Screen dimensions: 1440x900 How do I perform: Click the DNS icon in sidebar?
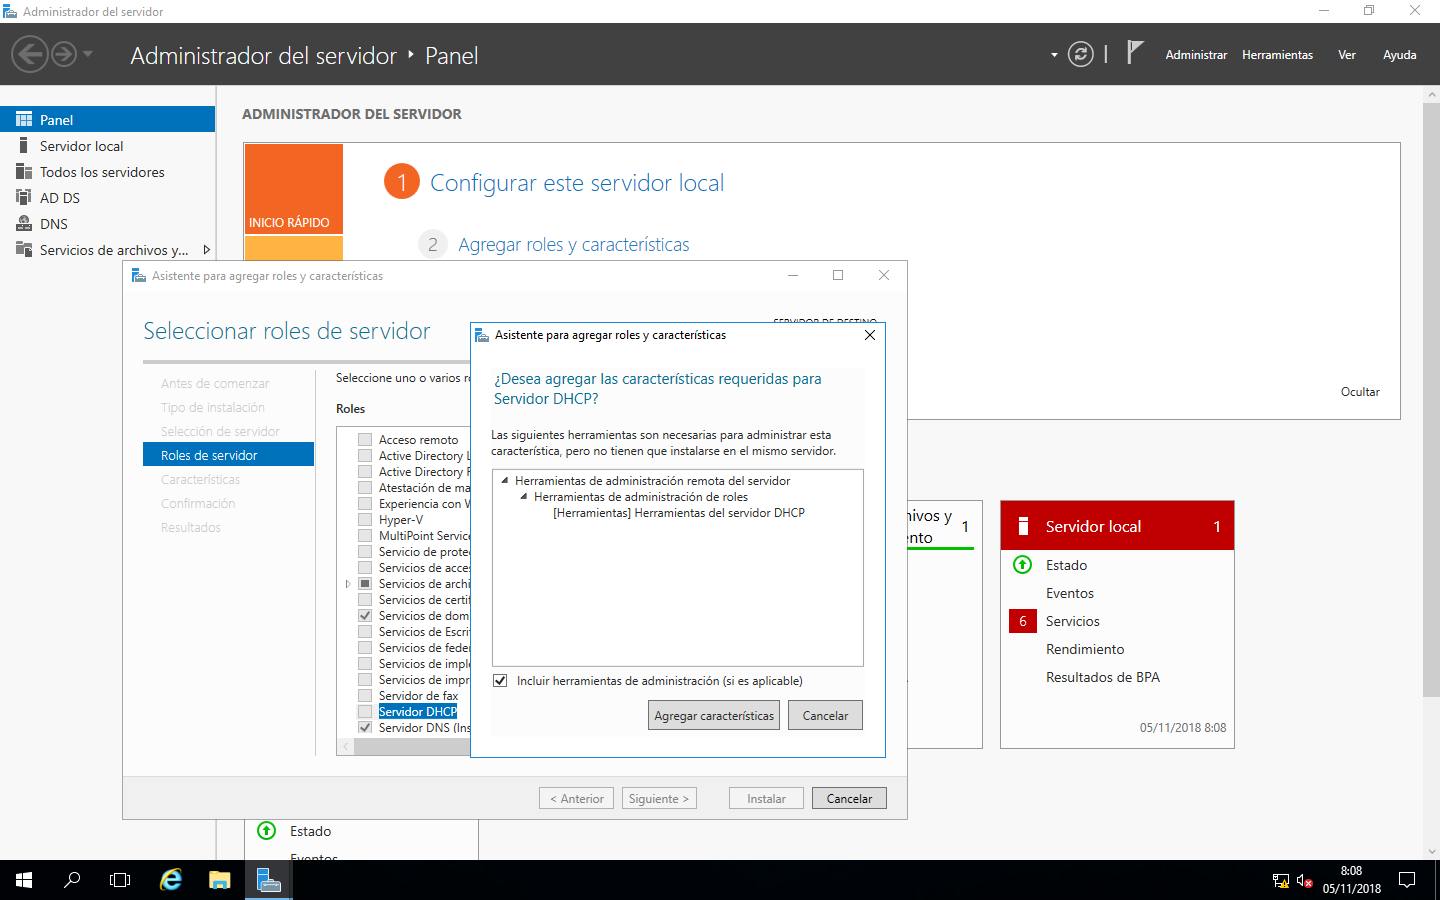pos(24,224)
